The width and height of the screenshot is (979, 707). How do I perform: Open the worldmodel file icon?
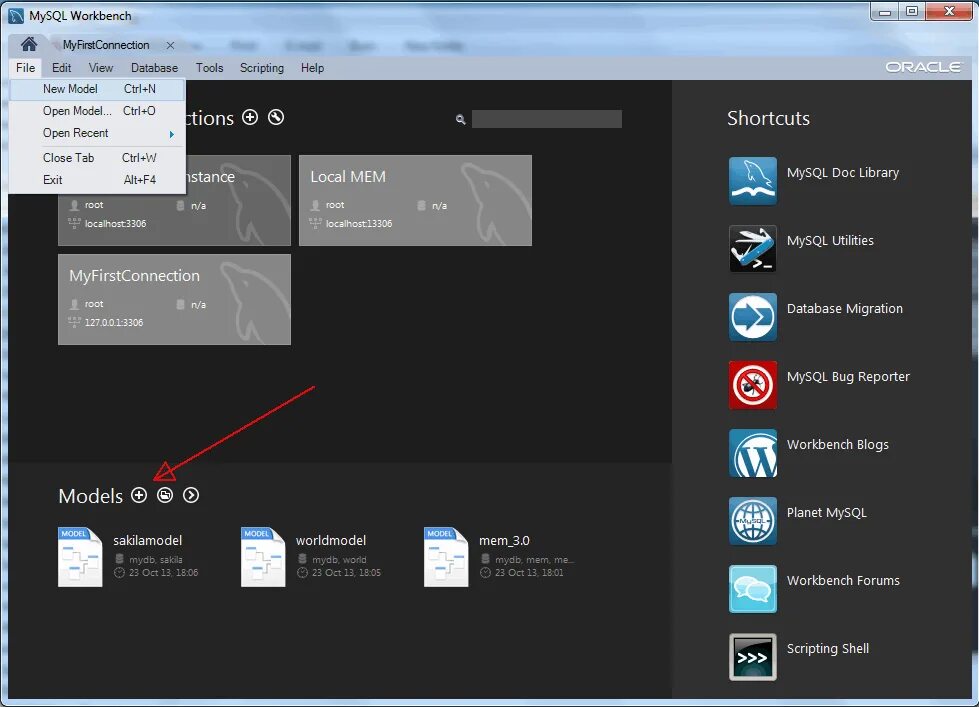tap(263, 557)
